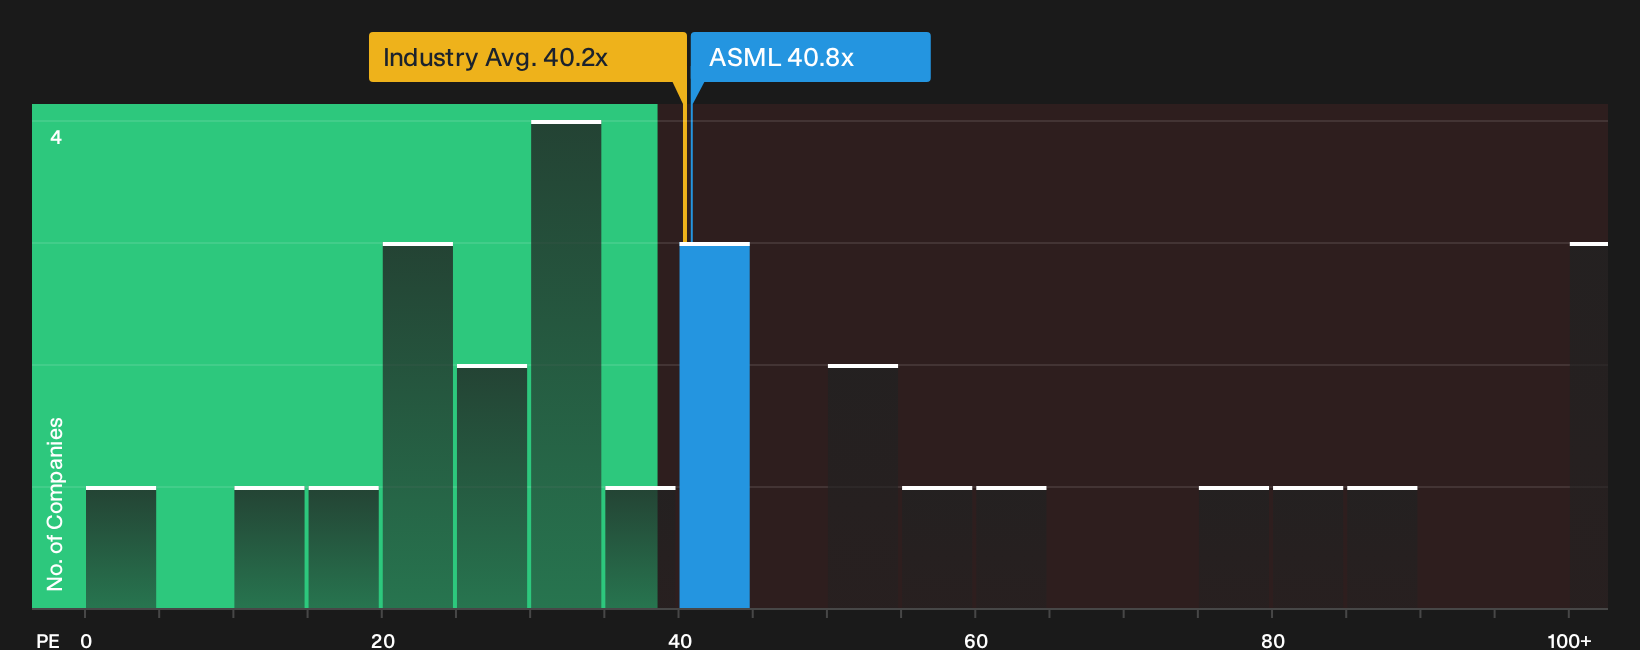This screenshot has height=650, width=1640.
Task: Click the histogram bar at PE 35-40
Action: click(x=640, y=547)
